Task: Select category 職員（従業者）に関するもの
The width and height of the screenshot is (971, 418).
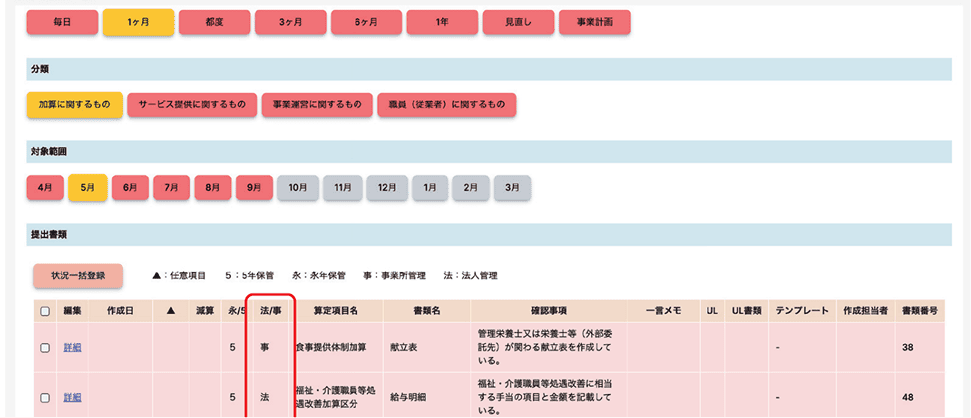Action: coord(446,105)
